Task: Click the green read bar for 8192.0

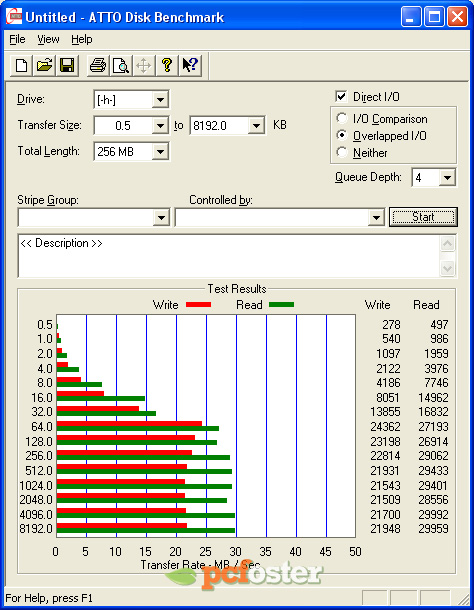Action: (x=146, y=530)
